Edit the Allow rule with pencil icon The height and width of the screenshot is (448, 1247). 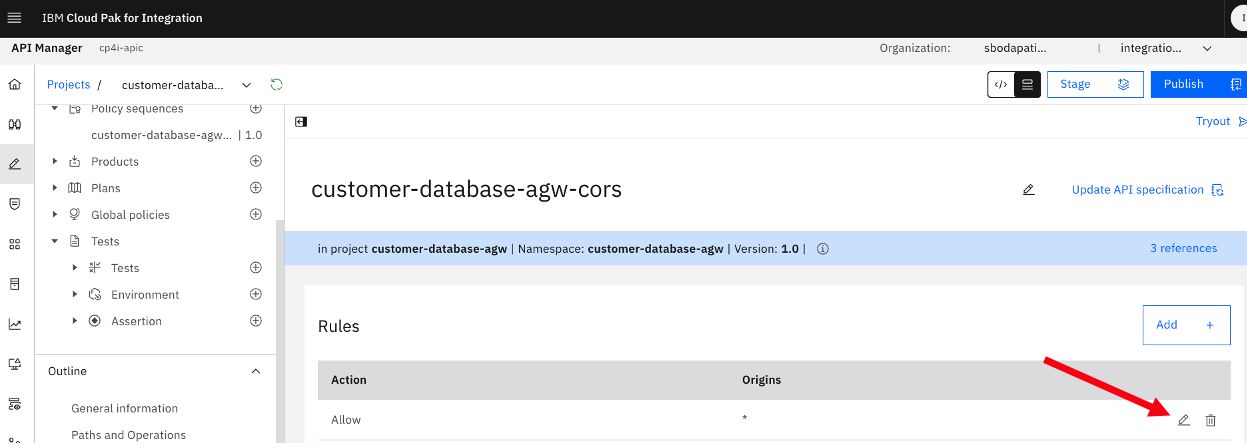tap(1184, 420)
